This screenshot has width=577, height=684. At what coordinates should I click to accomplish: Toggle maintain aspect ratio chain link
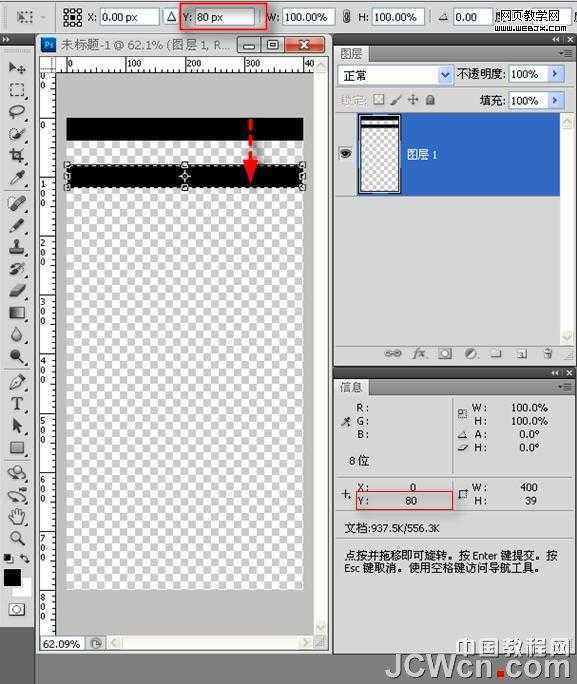click(346, 17)
